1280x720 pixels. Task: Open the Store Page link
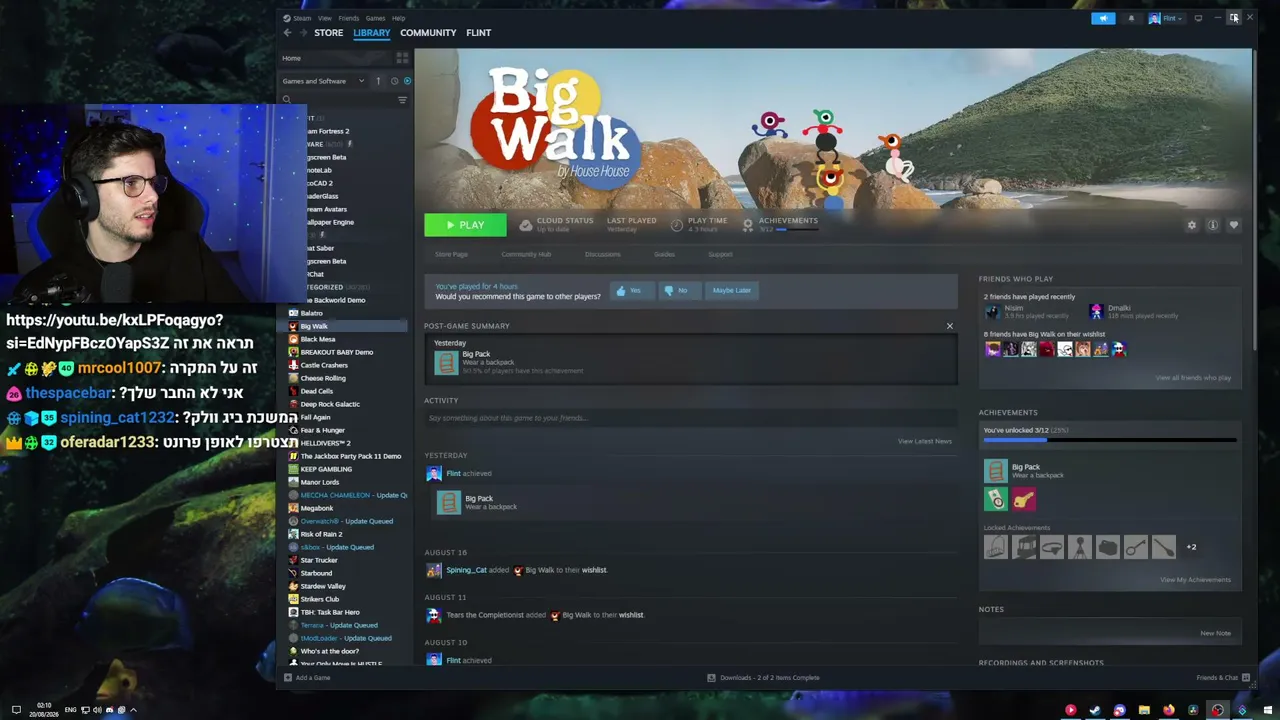click(x=451, y=254)
